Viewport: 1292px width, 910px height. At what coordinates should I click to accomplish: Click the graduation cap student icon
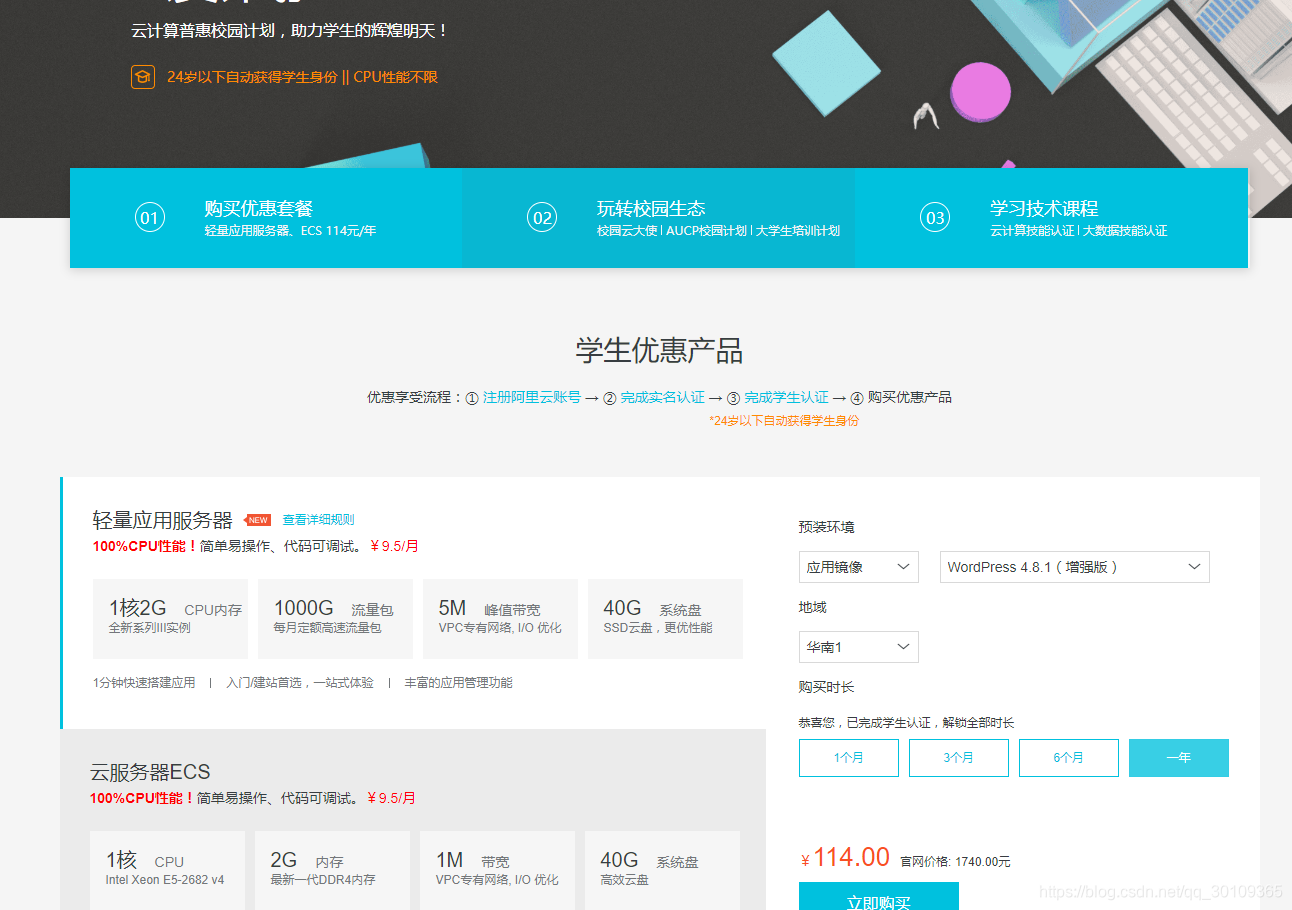(x=143, y=77)
